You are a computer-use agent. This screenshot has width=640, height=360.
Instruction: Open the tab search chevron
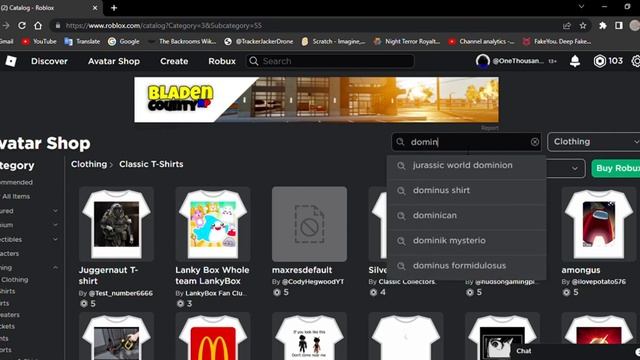(x=581, y=7)
